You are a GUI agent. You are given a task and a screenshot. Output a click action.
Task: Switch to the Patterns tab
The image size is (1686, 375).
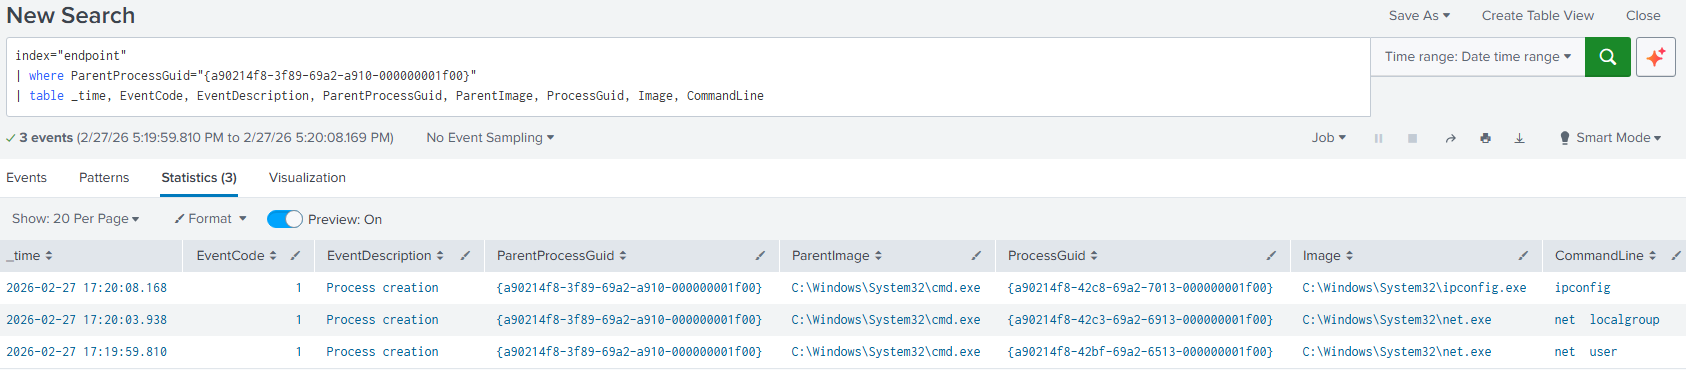coord(104,178)
